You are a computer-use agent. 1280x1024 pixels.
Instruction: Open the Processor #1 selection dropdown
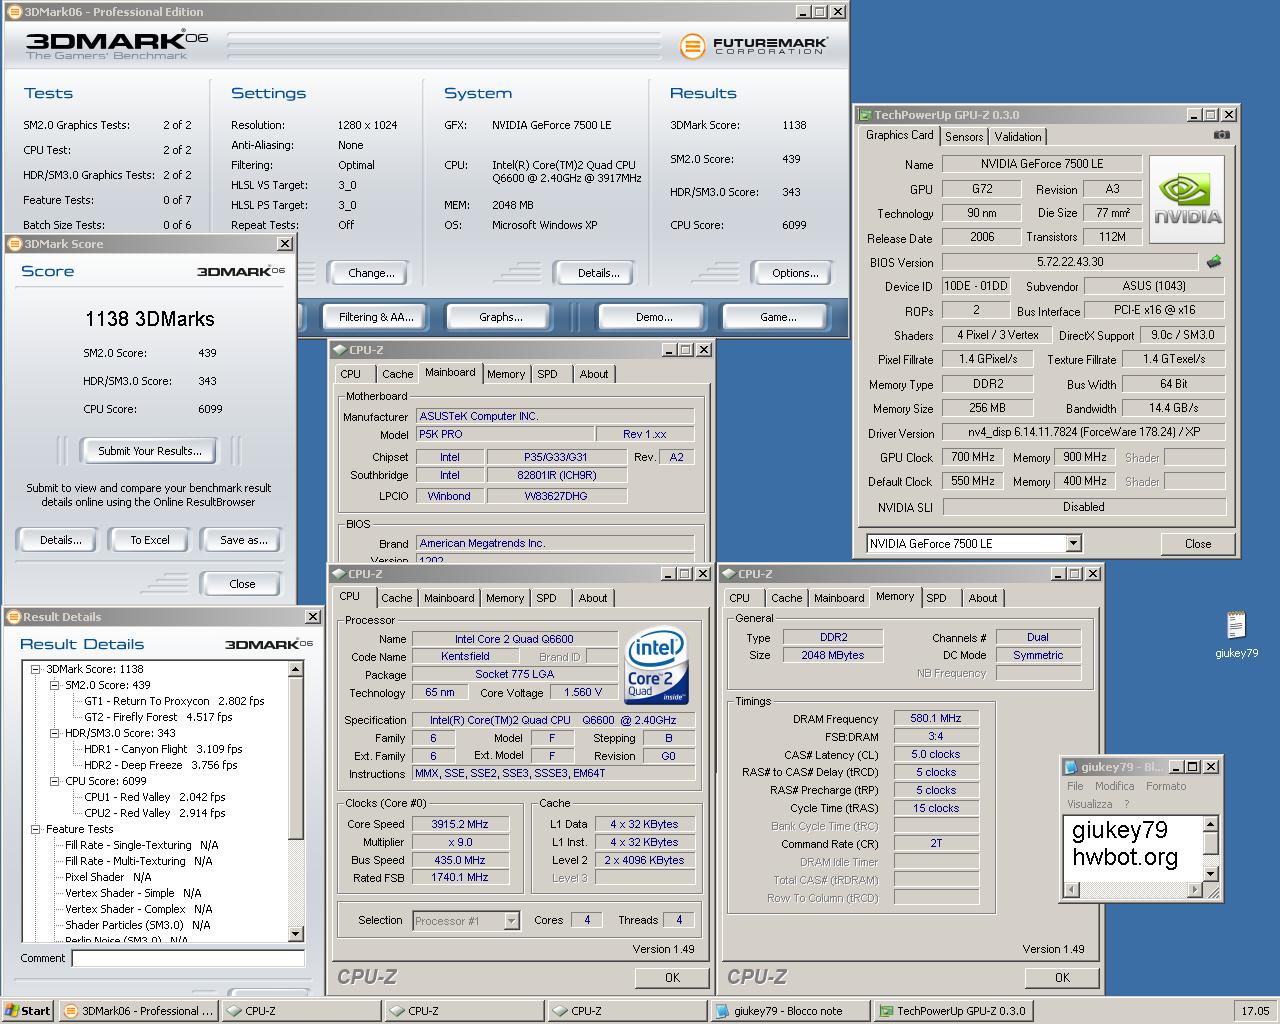[x=511, y=921]
